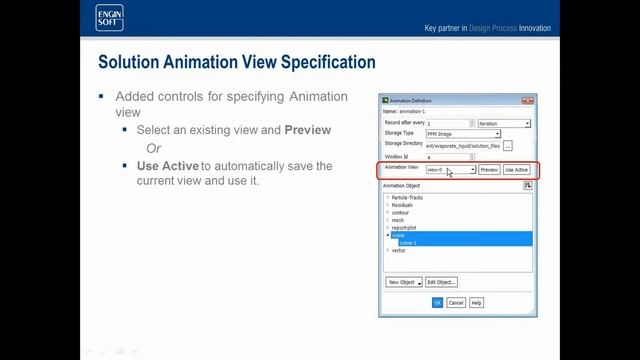Expand the mesh tree node
The width and height of the screenshot is (640, 360).
387,220
